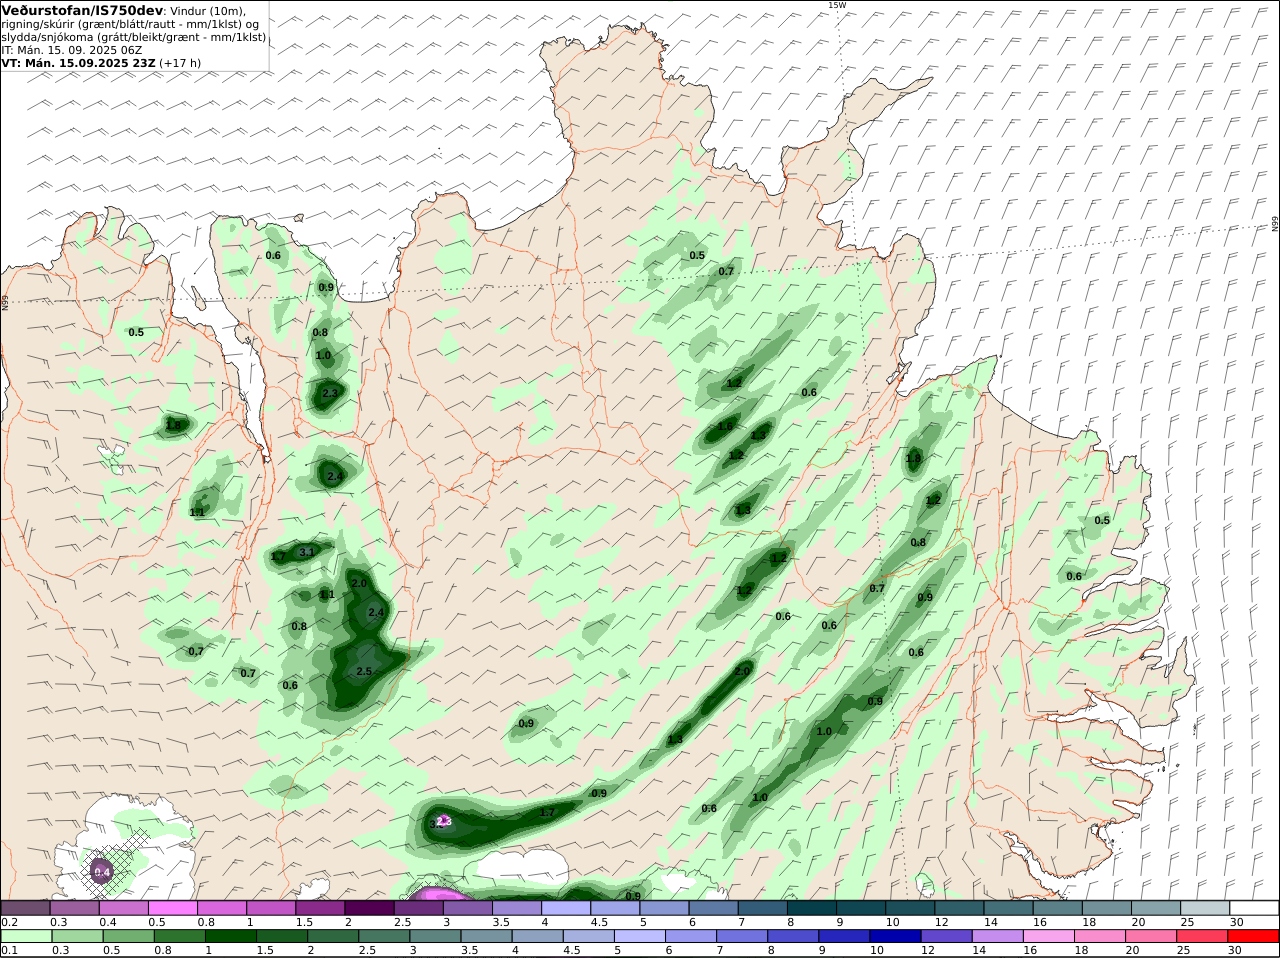Click the dark purple swatch labeled 2 in top legend row

[369, 908]
